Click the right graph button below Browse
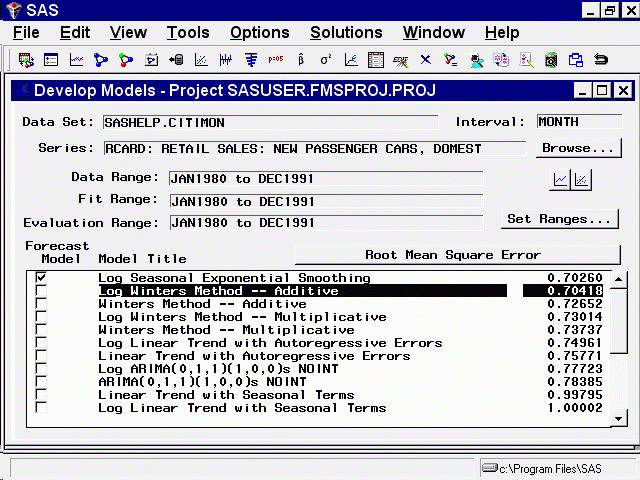640x480 pixels. (x=581, y=180)
